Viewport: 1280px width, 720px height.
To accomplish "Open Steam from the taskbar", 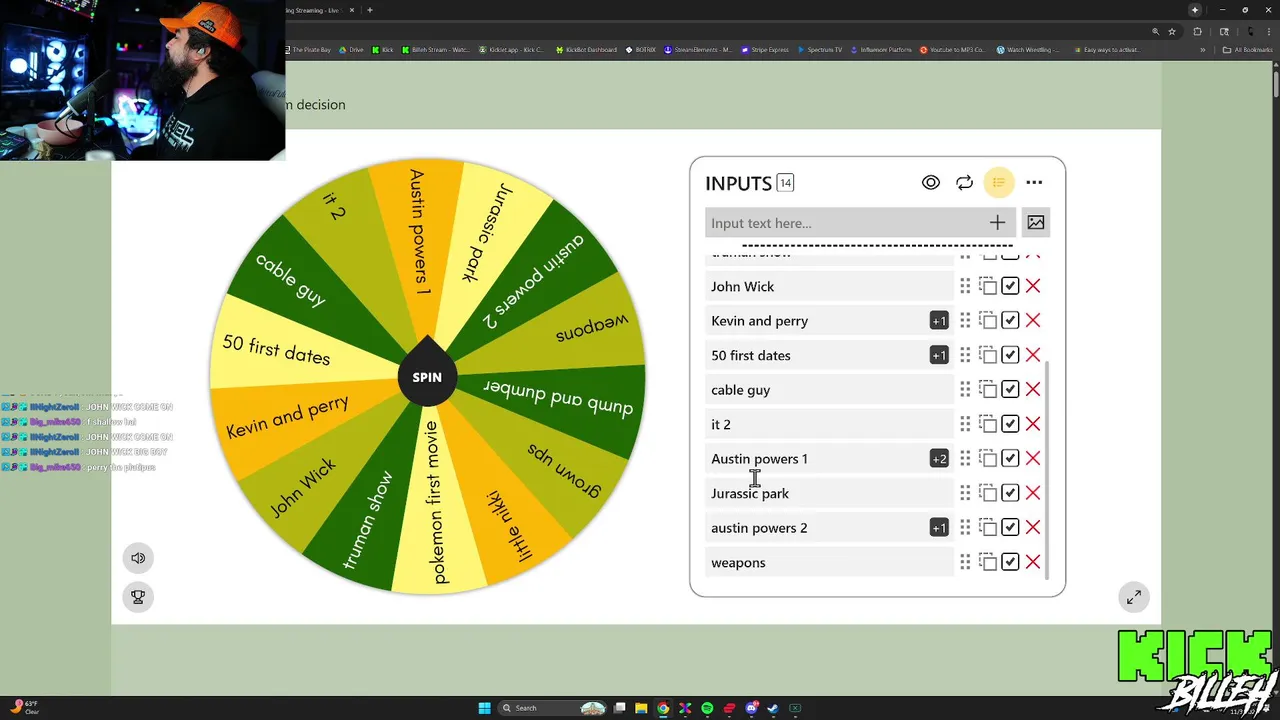I will point(773,708).
